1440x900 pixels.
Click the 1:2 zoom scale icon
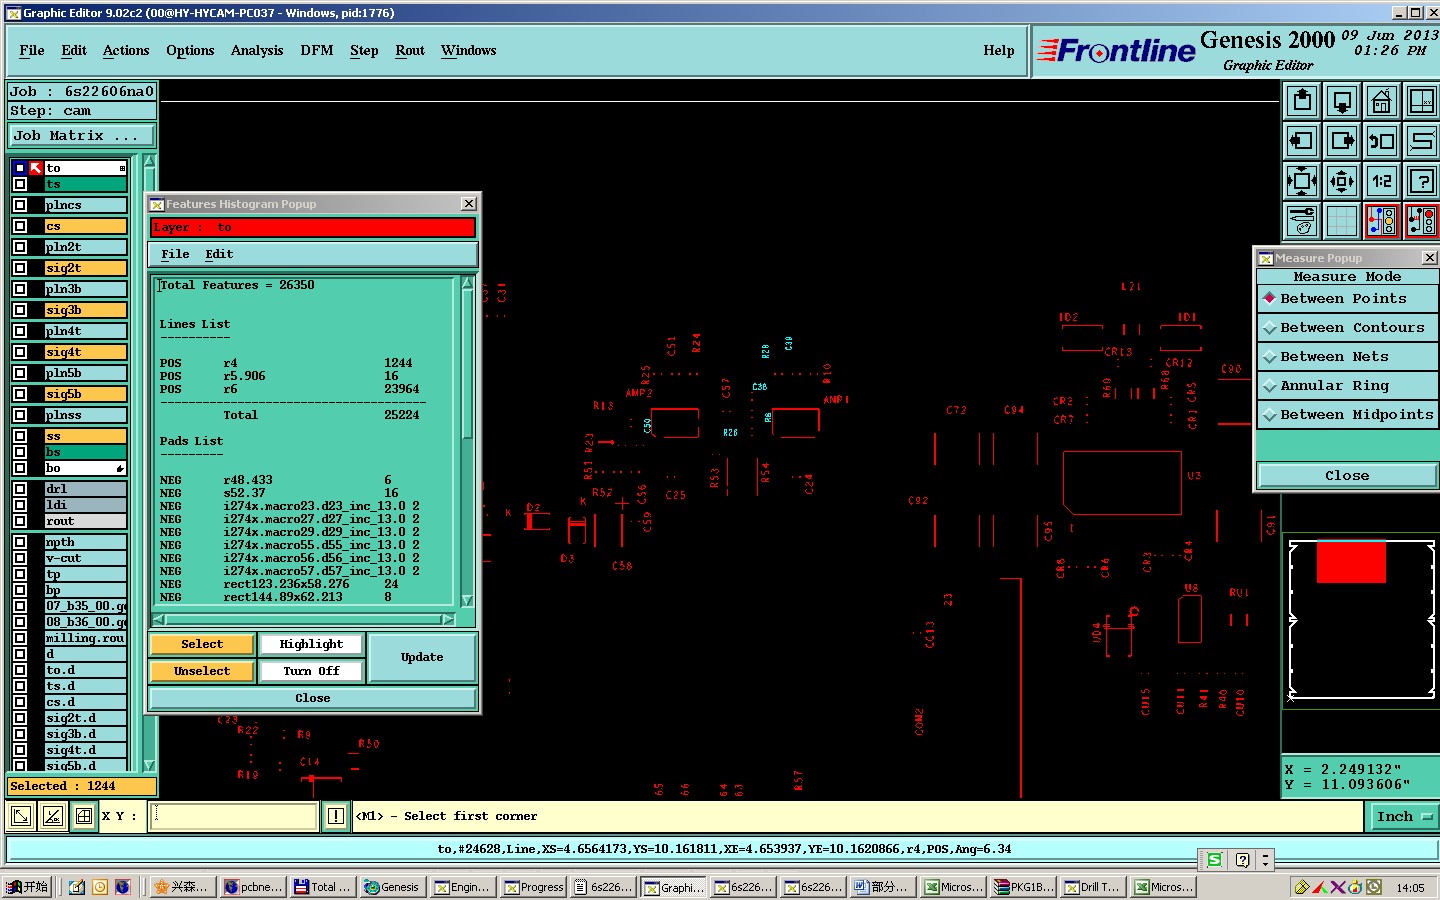coord(1381,181)
